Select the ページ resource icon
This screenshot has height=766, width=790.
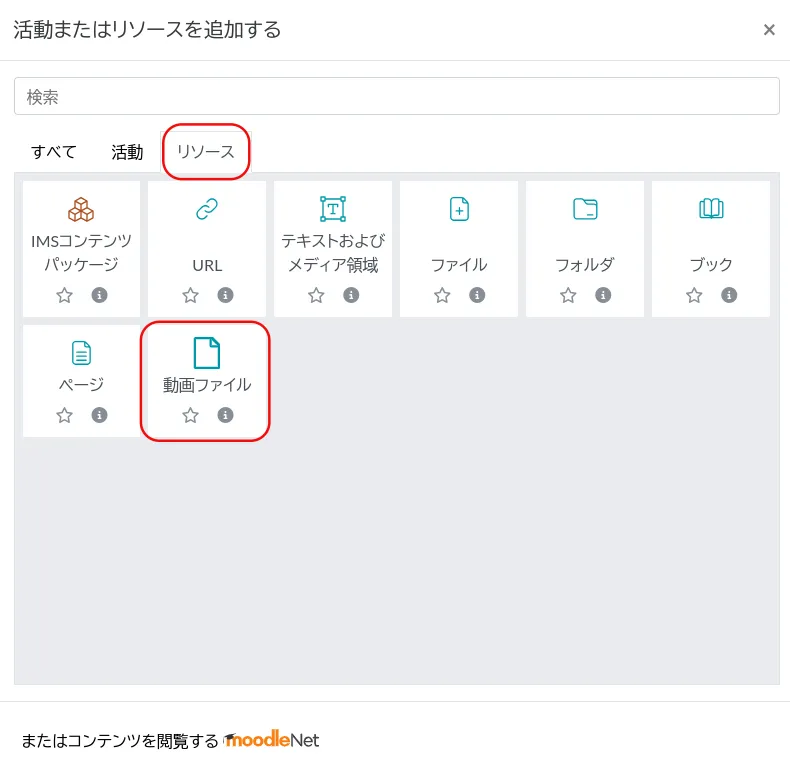click(x=81, y=353)
